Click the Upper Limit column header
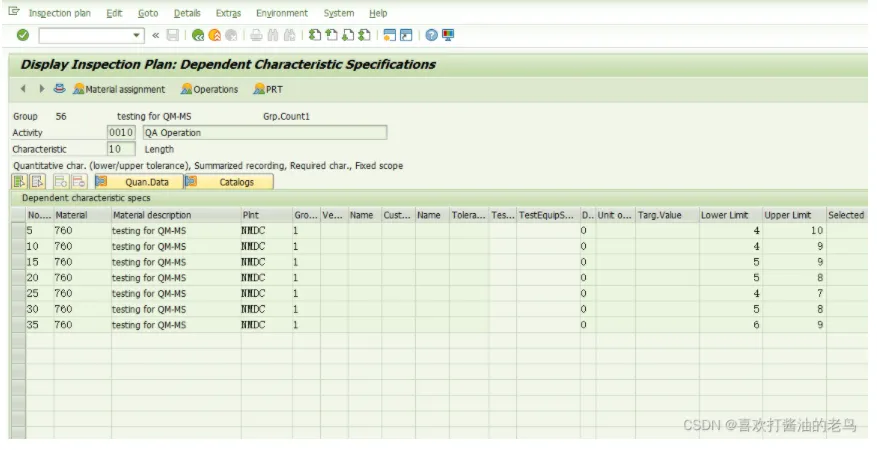Viewport: 877px width, 450px height. coord(794,215)
